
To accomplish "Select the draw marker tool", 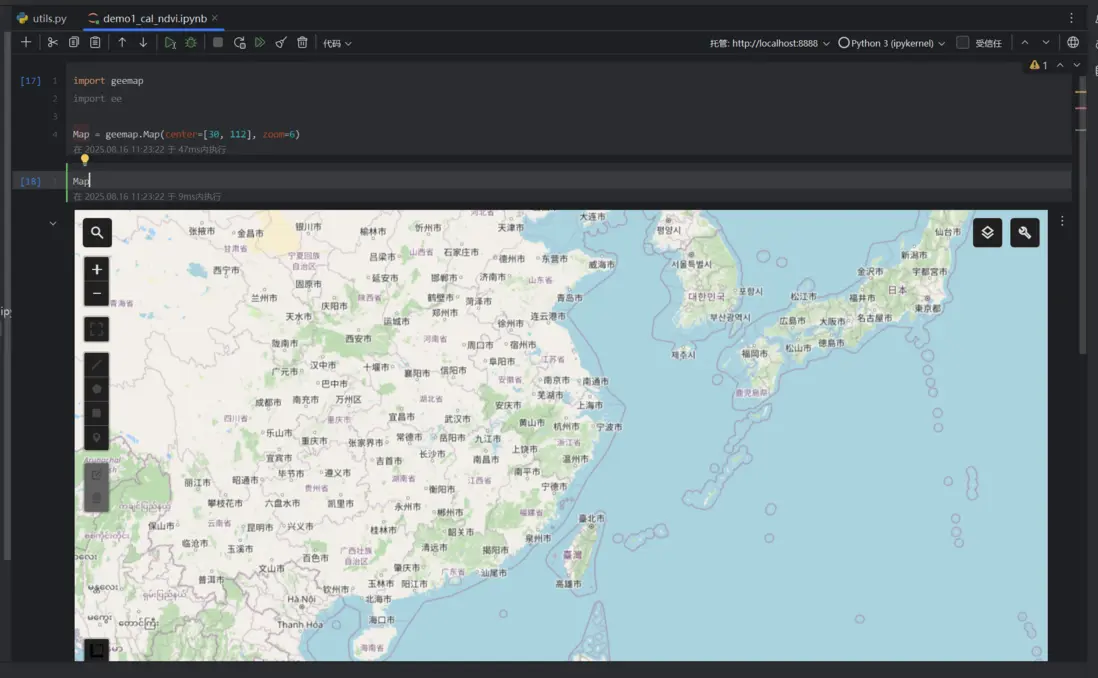I will tap(97, 437).
